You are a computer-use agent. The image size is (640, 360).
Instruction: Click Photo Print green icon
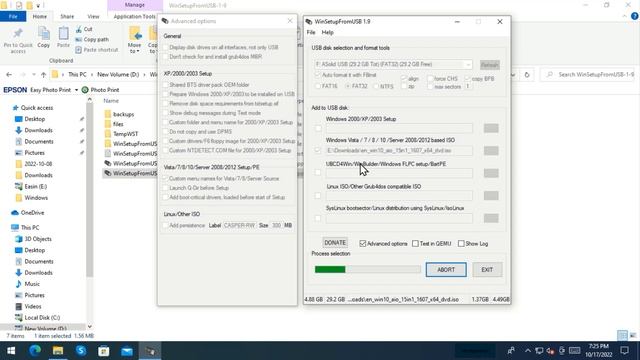click(x=85, y=90)
